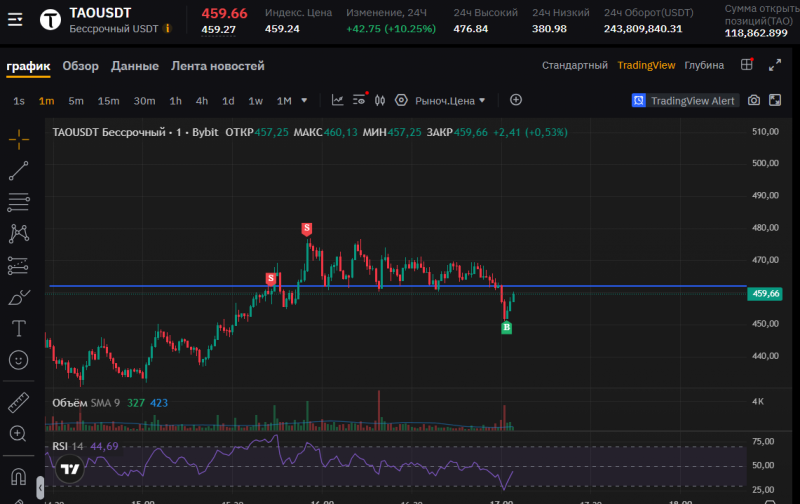Image resolution: width=800 pixels, height=504 pixels.
Task: Click the TAOUSDT pair name
Action: 100,13
